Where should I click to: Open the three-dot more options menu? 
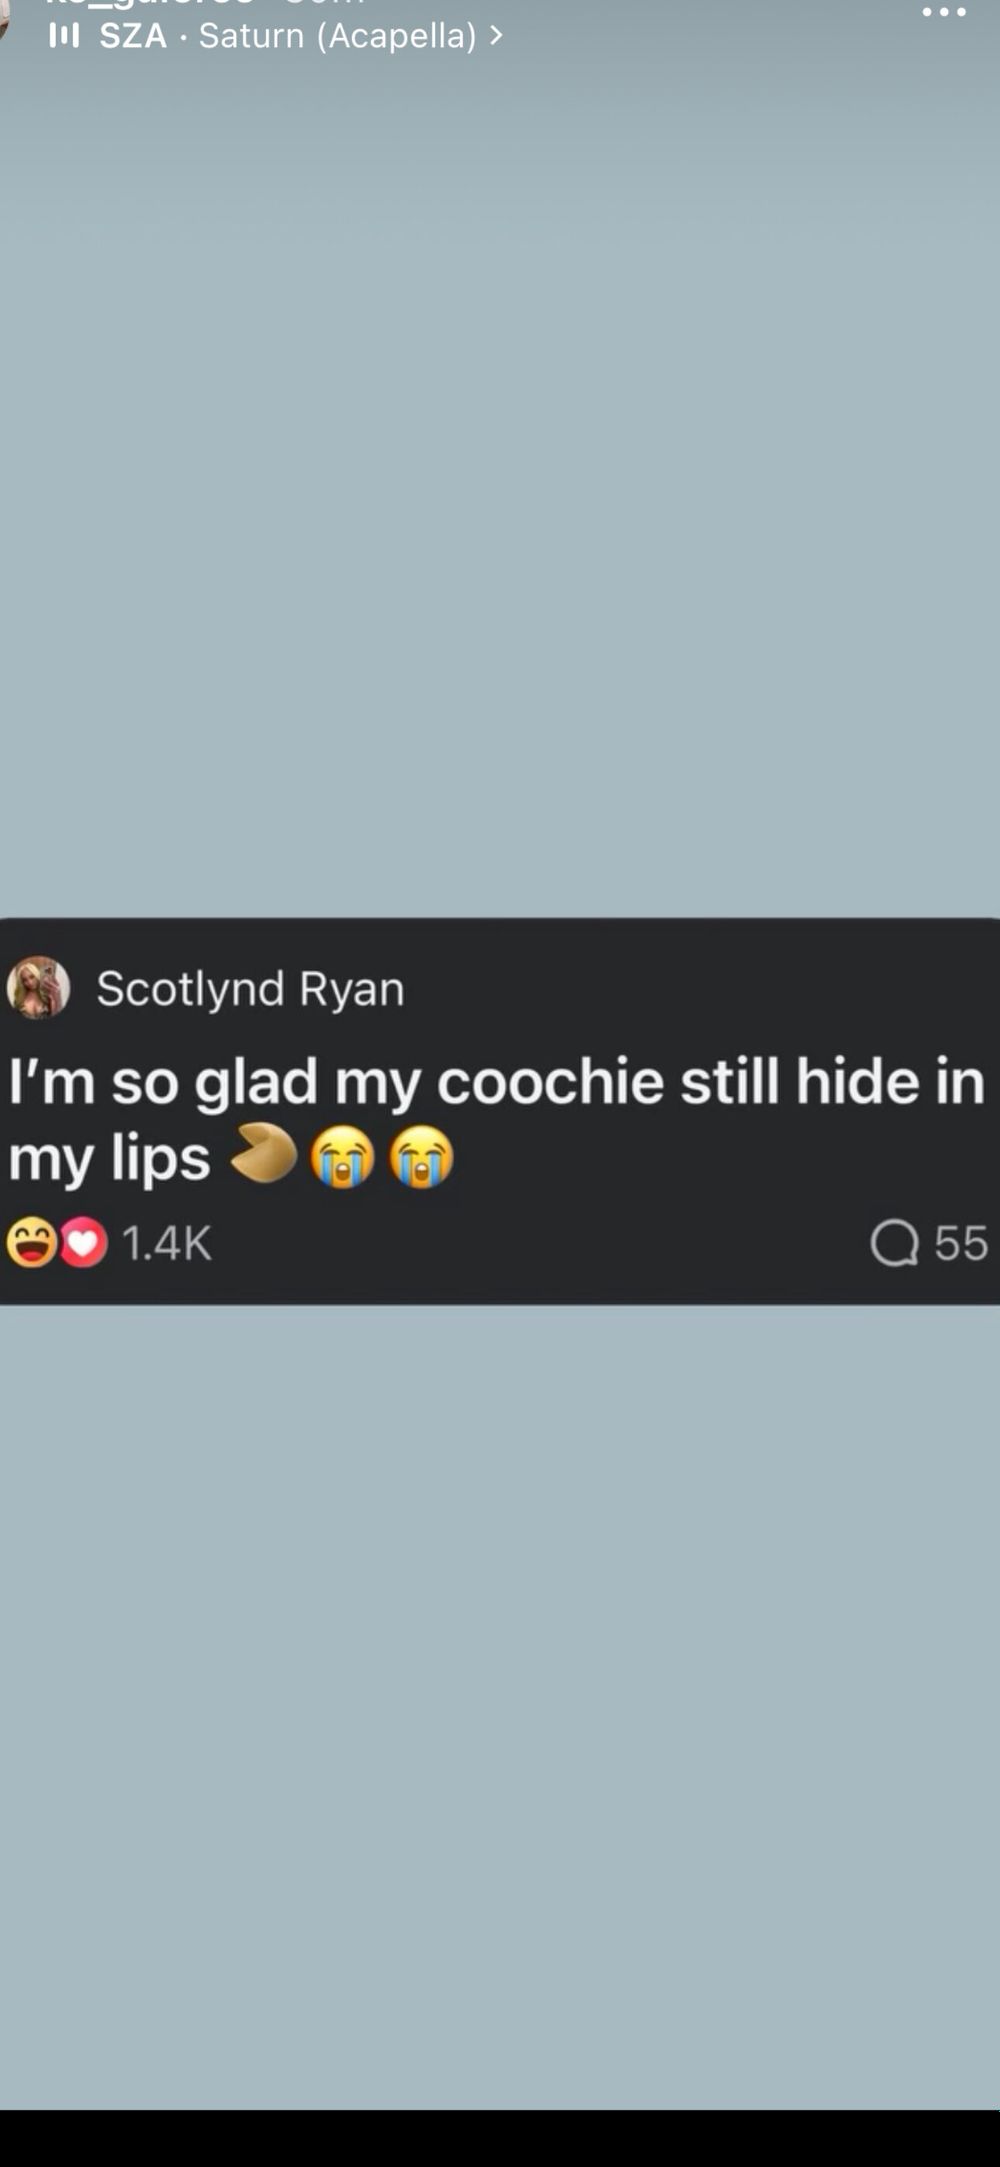tap(944, 12)
